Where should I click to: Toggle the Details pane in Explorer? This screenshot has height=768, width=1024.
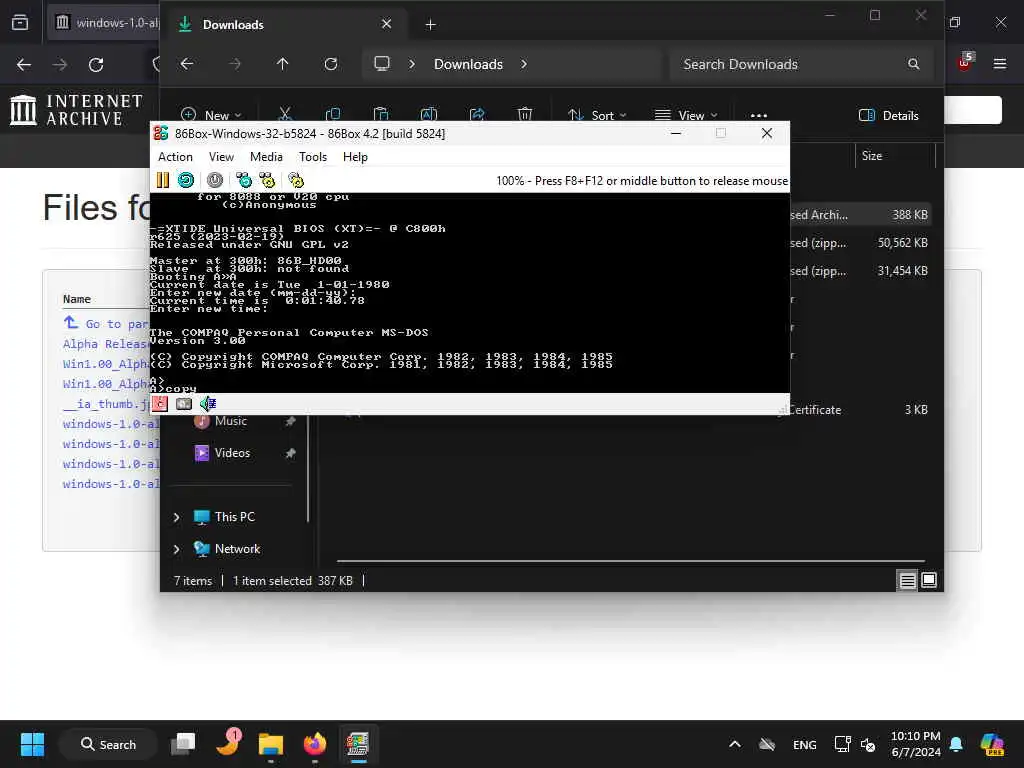click(x=888, y=115)
